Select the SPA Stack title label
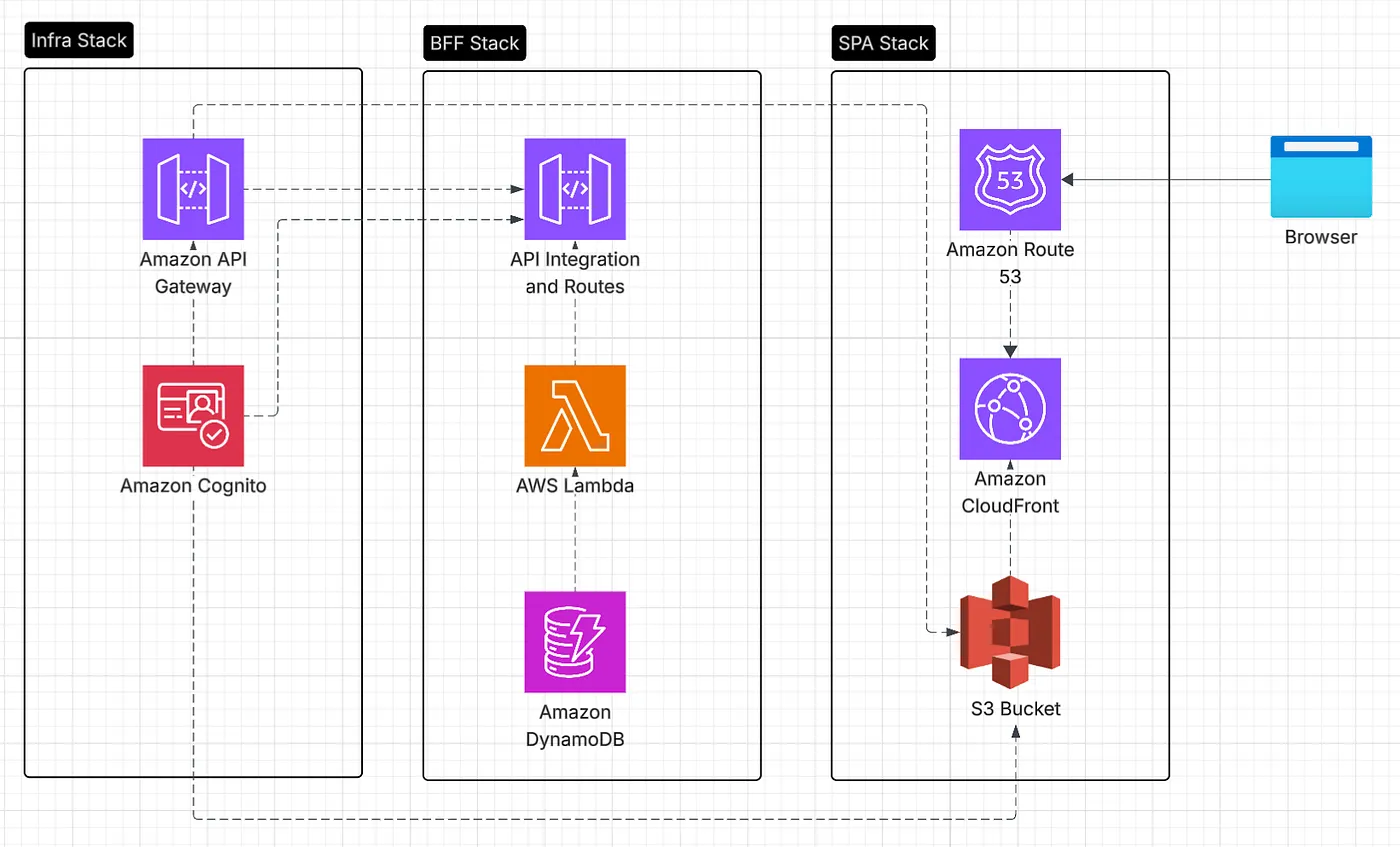 (882, 43)
